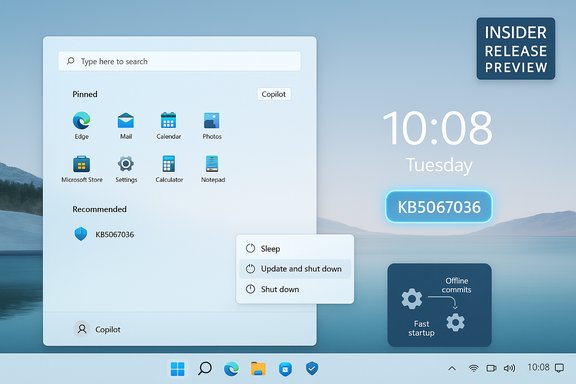Screen dimensions: 576x384
Task: Open the shield security icon on taskbar
Action: click(x=312, y=368)
